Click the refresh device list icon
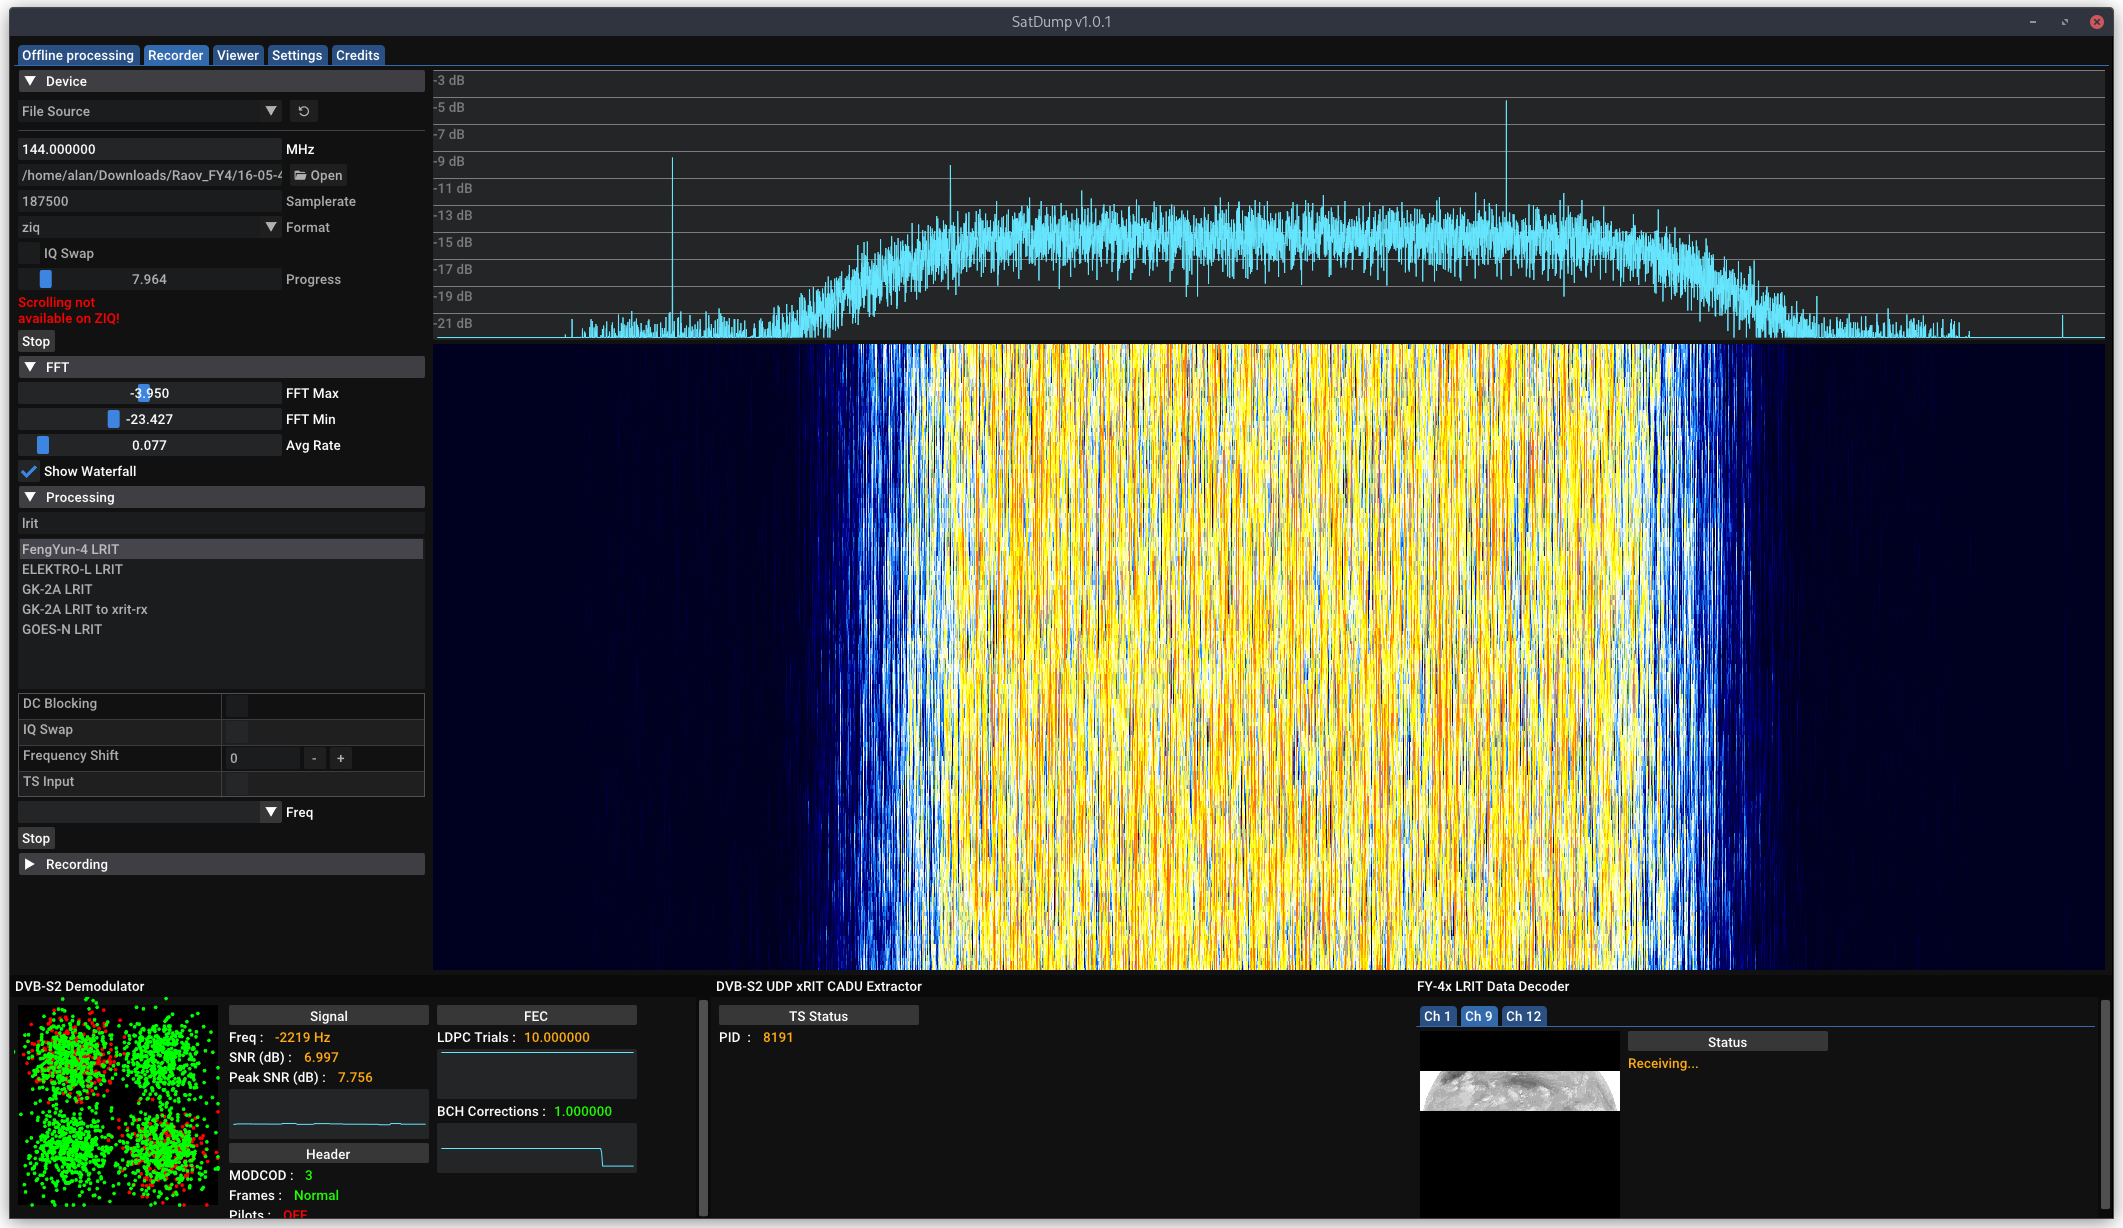The image size is (2123, 1228). coord(304,111)
